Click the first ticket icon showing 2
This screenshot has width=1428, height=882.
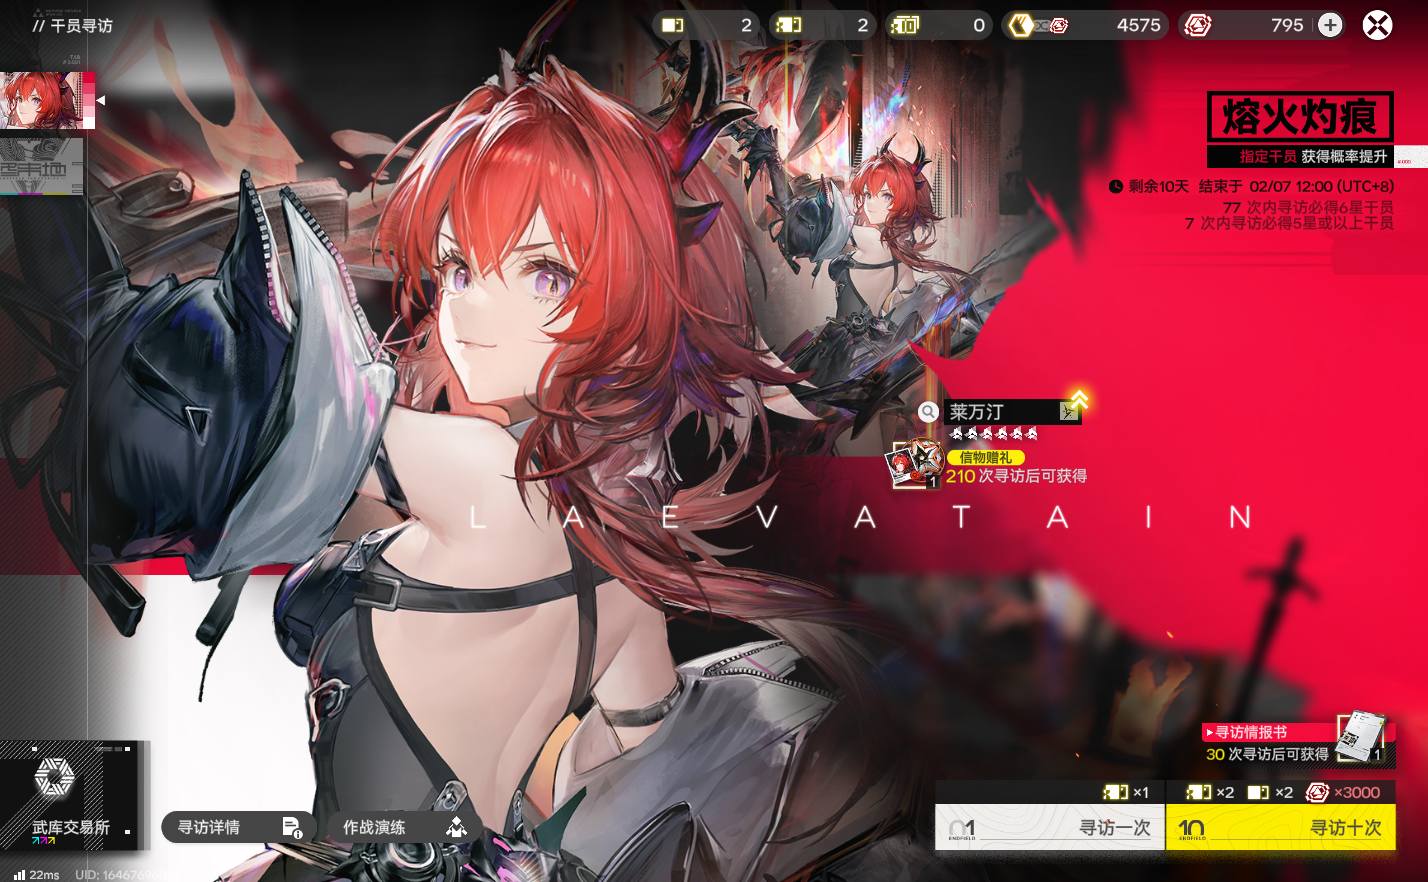(673, 25)
